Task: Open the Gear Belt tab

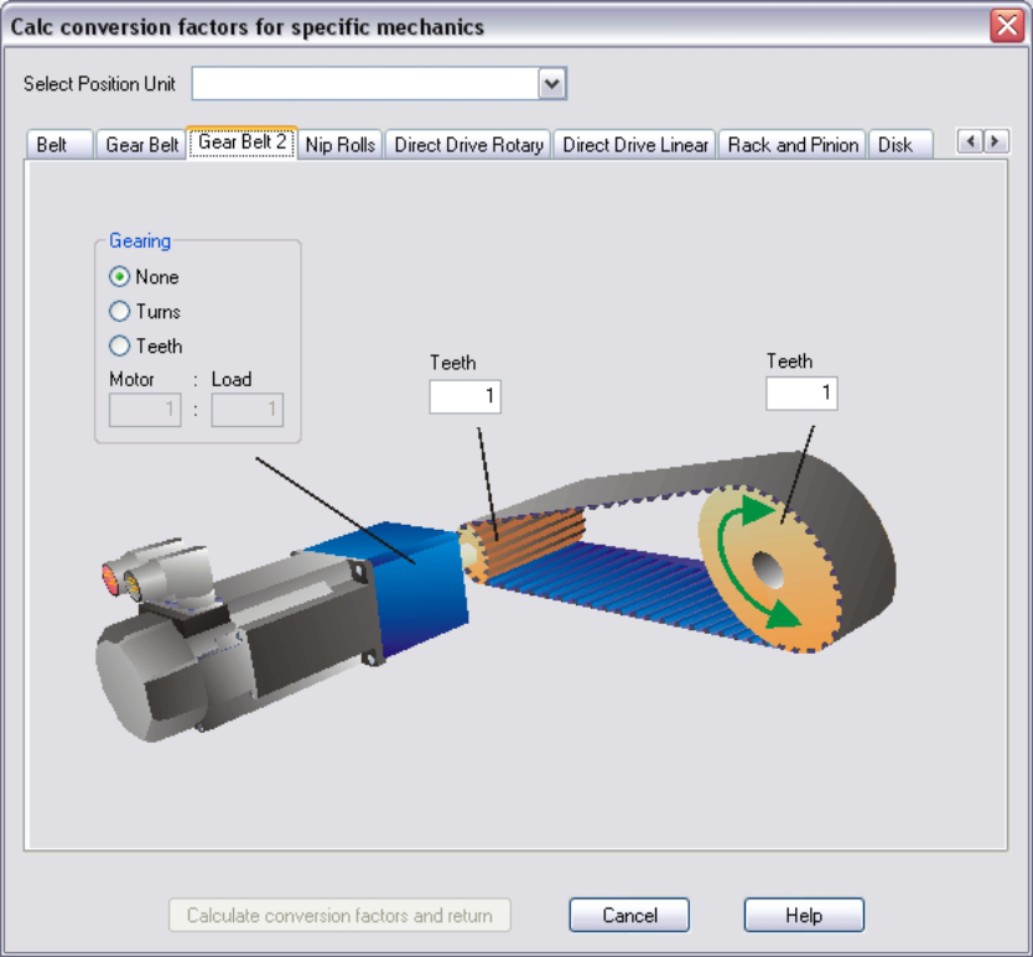Action: tap(141, 145)
